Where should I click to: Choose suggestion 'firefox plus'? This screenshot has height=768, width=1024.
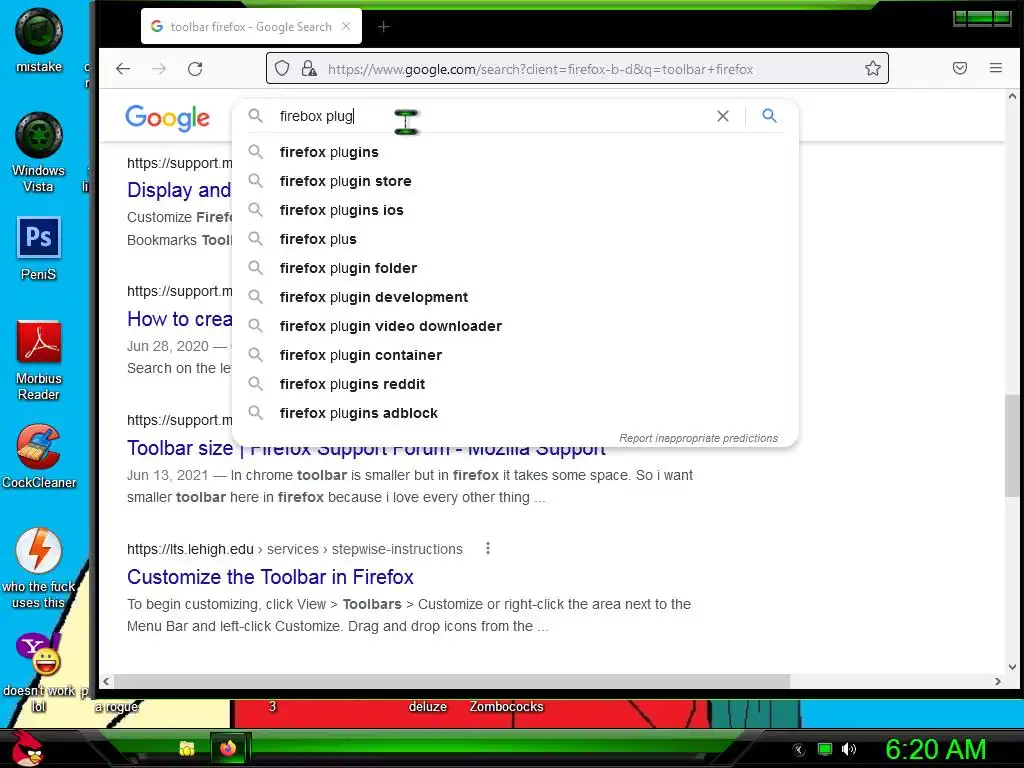point(515,239)
